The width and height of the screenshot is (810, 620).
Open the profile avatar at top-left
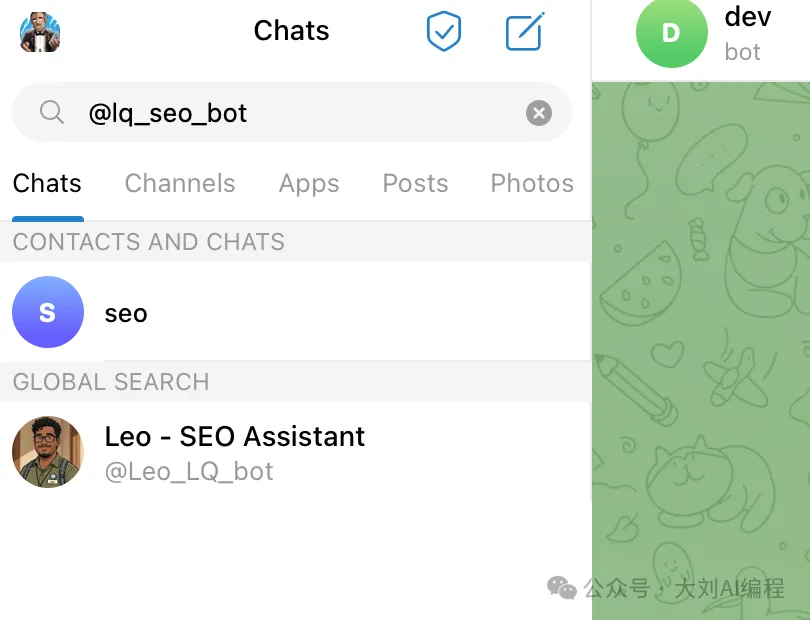[40, 32]
